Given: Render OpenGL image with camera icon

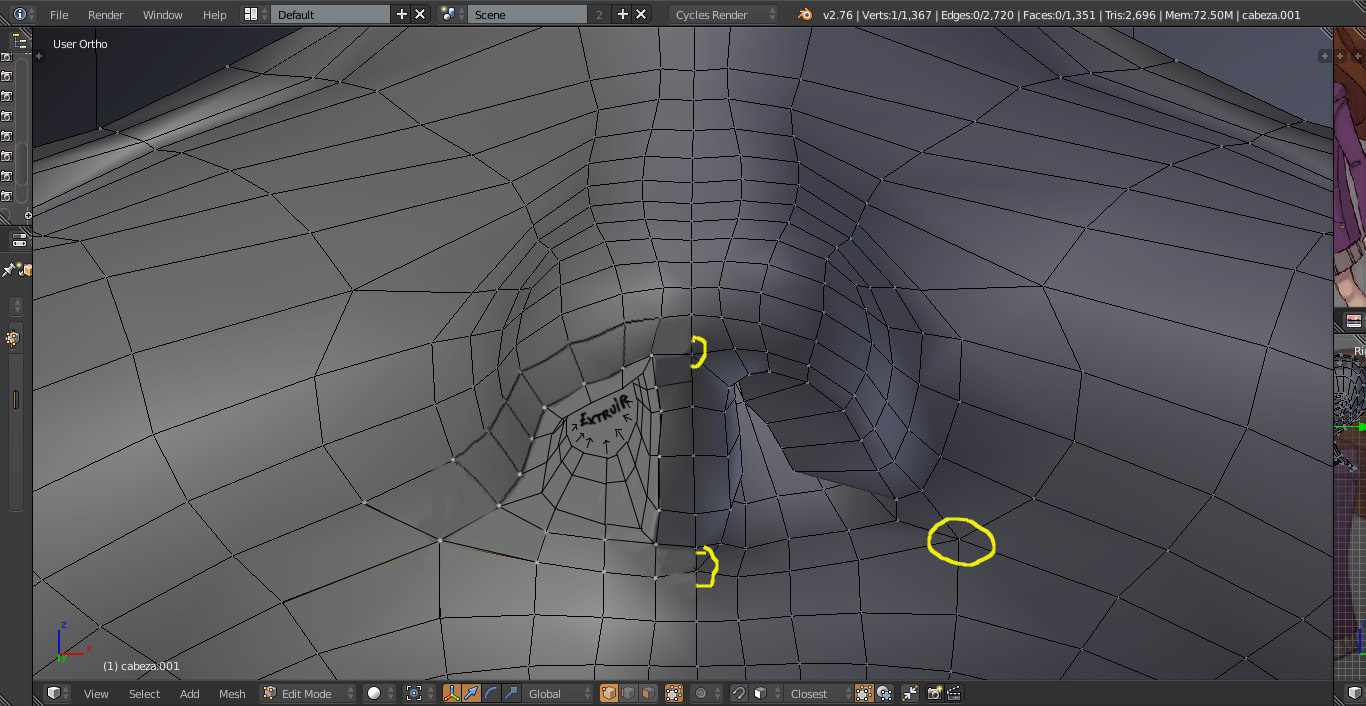Looking at the screenshot, I should [x=935, y=693].
